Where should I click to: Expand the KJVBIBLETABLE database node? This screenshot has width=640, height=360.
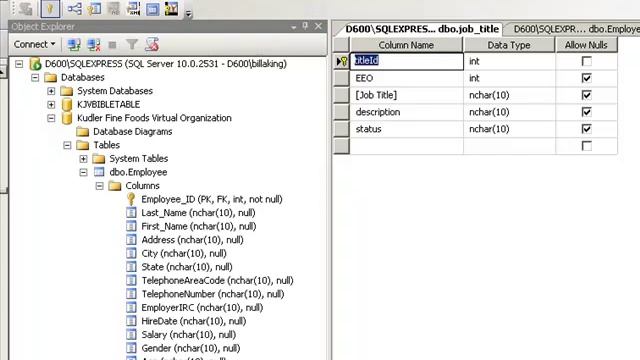(51, 104)
